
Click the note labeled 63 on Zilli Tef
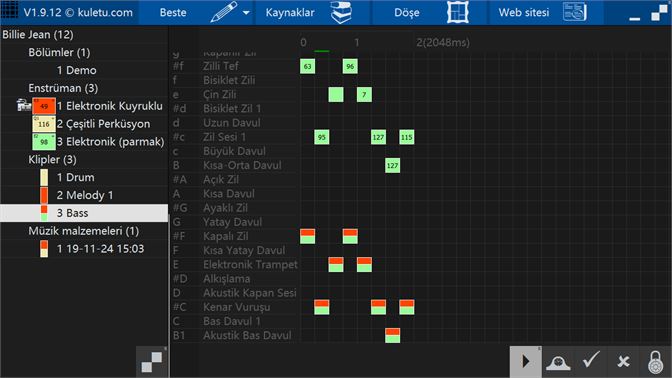[307, 66]
